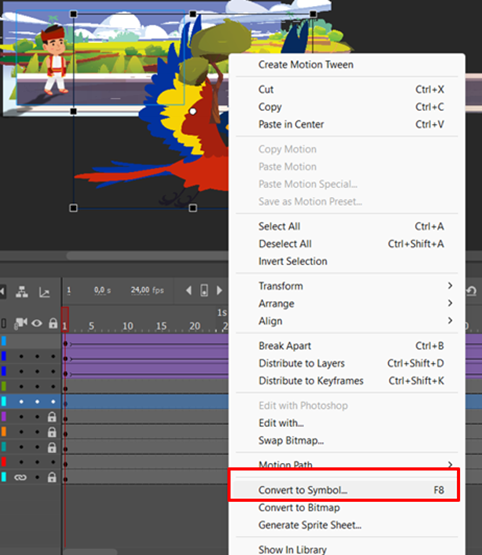Unlock the orange-colored layer
Viewport: 482px width, 555px height.
[x=52, y=432]
